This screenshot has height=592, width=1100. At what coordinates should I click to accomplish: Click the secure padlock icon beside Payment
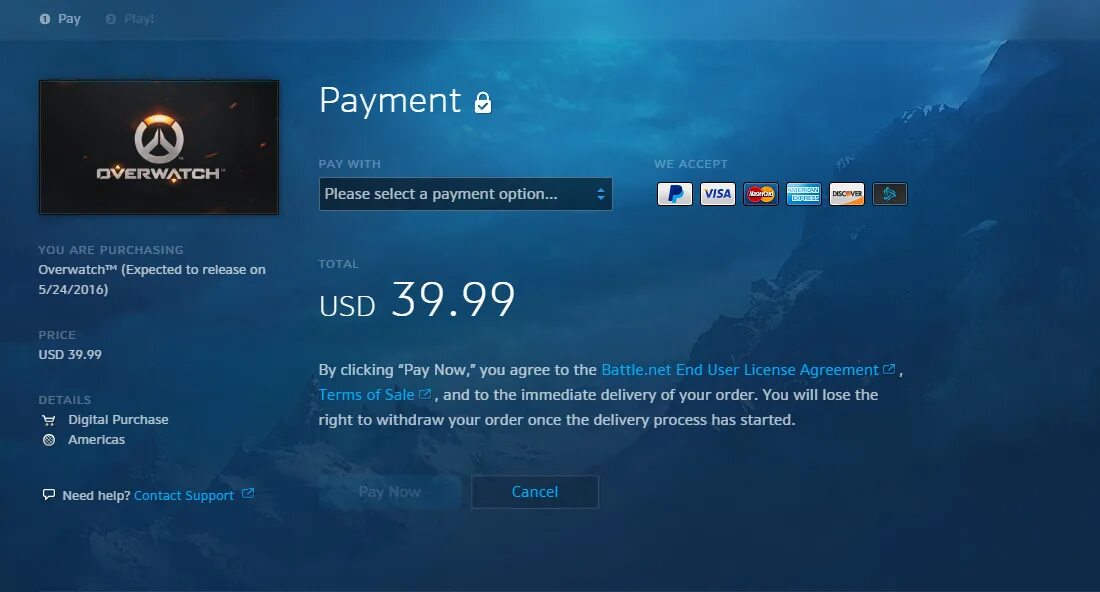[x=483, y=102]
